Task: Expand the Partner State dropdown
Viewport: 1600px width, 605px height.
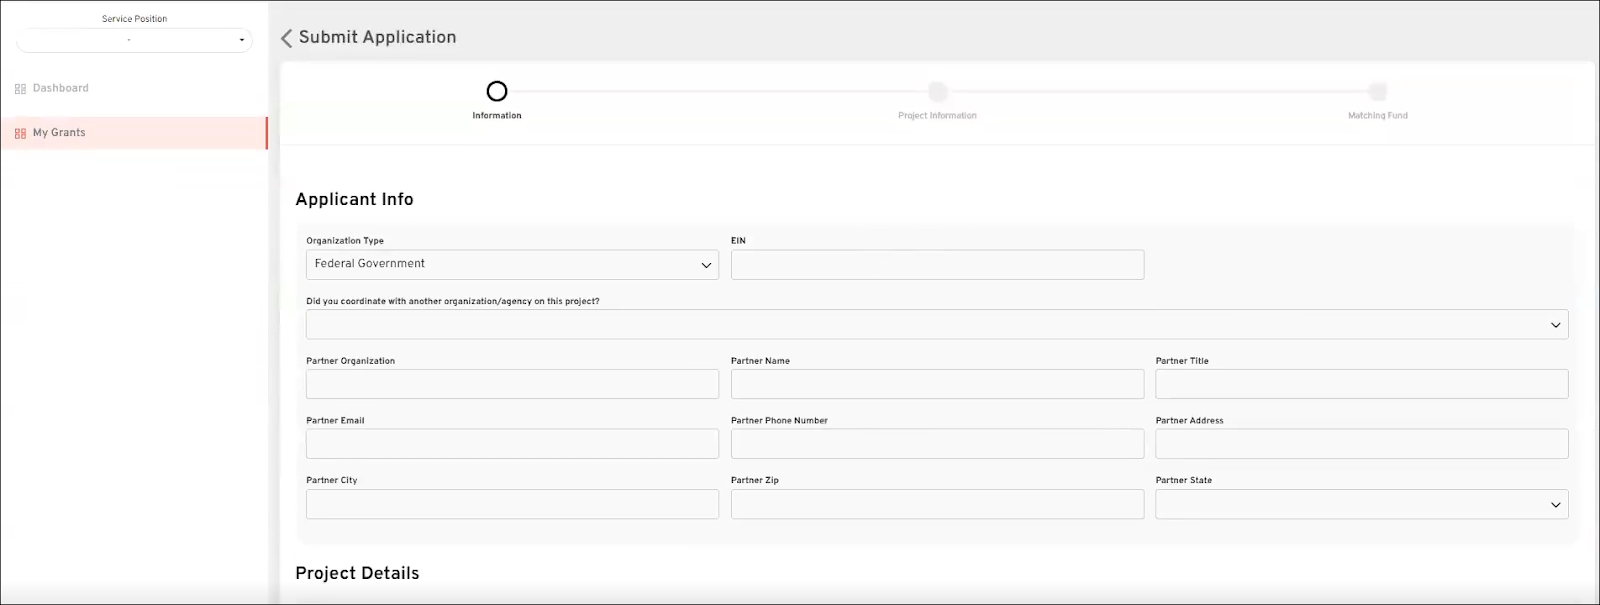Action: click(1361, 505)
